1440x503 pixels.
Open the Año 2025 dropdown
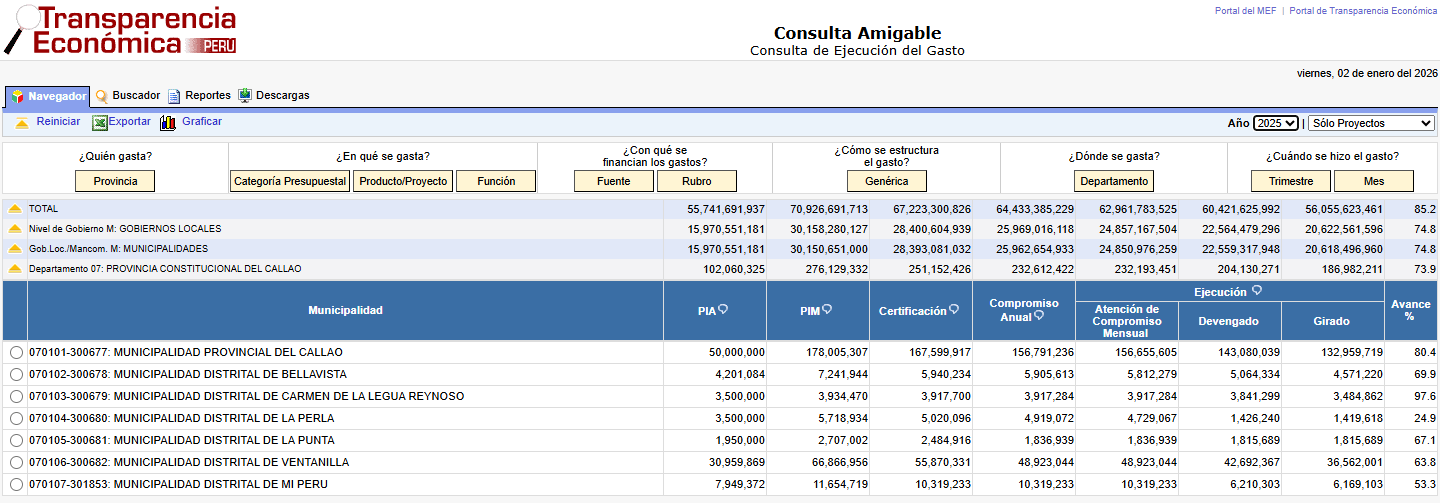coord(1275,123)
